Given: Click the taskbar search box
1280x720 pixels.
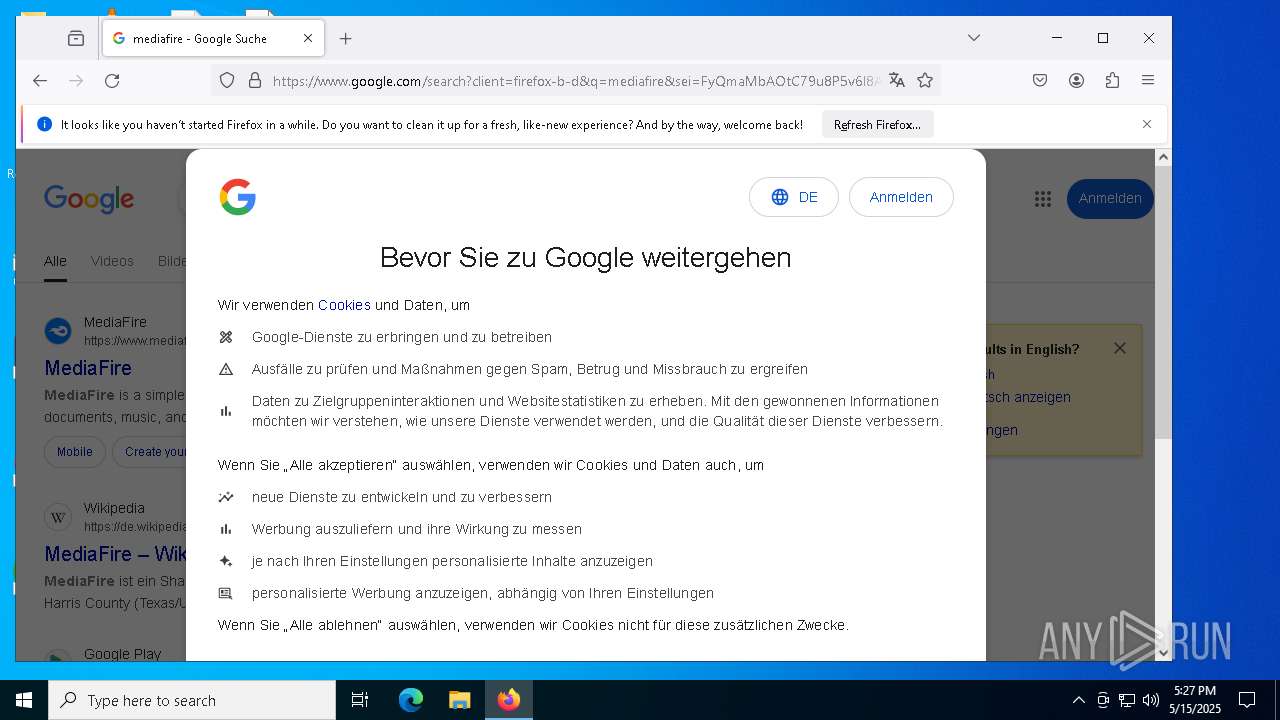Looking at the screenshot, I should [192, 700].
